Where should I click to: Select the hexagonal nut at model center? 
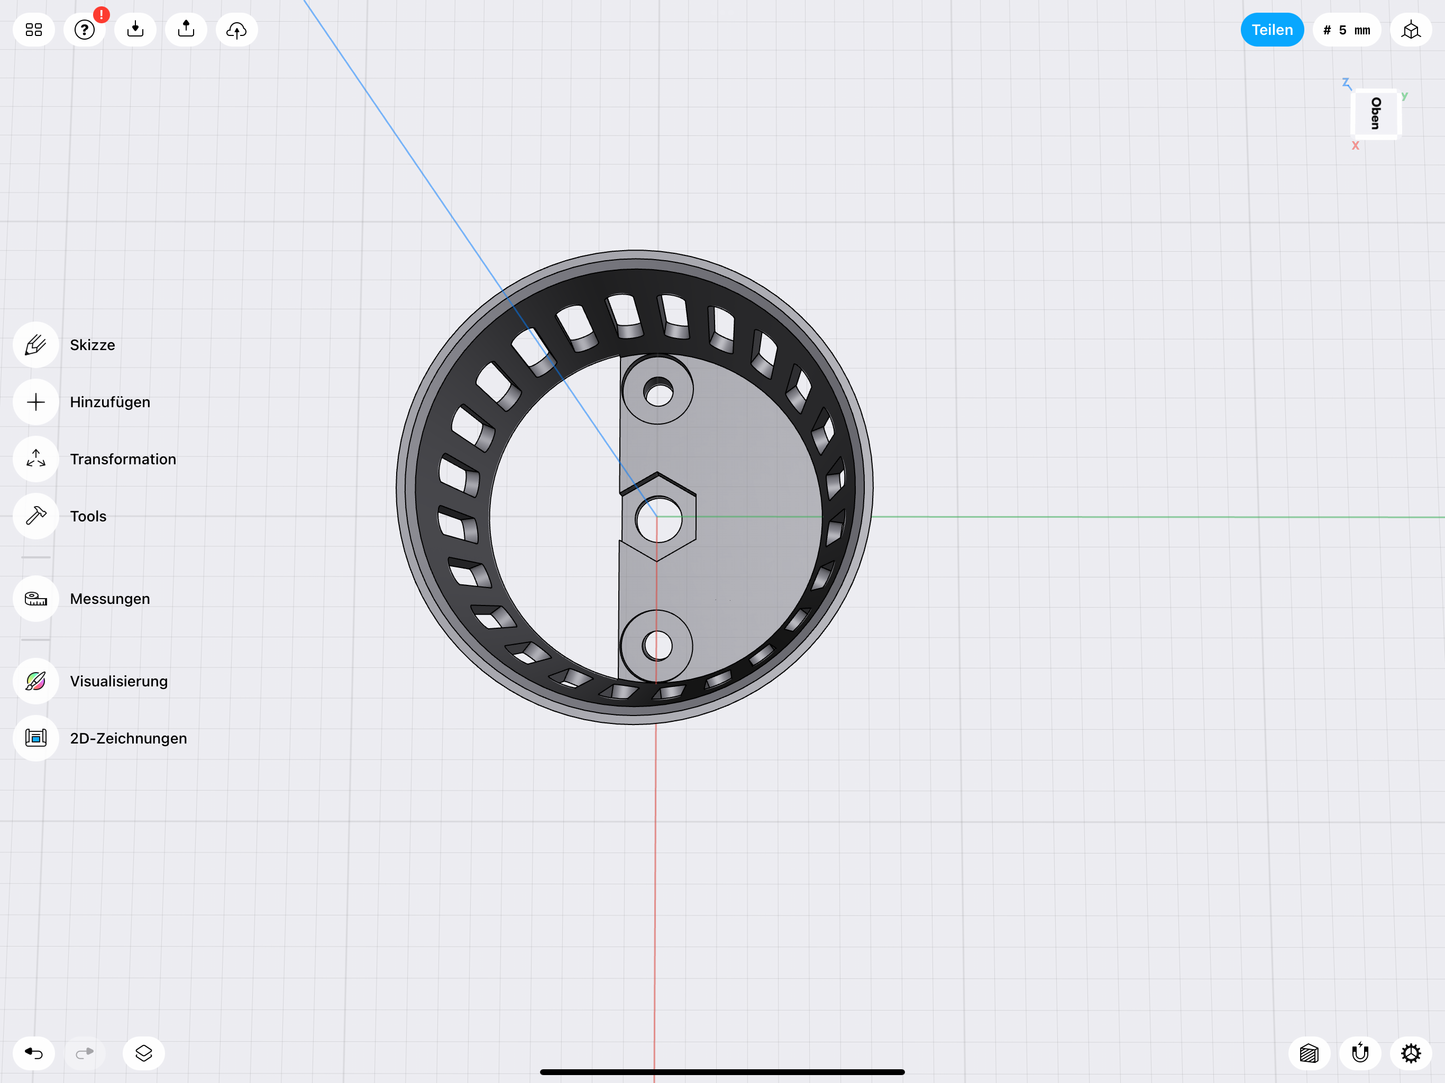pyautogui.click(x=658, y=517)
